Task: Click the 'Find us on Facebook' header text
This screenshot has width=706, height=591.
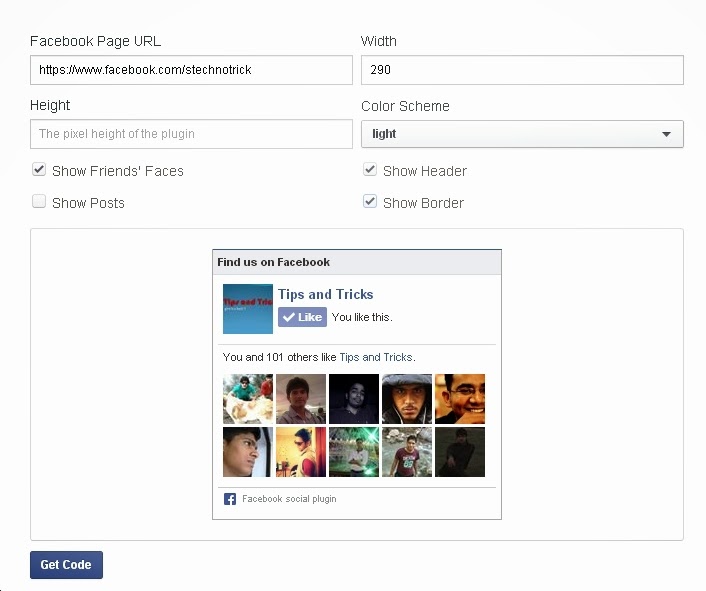Action: click(x=273, y=262)
